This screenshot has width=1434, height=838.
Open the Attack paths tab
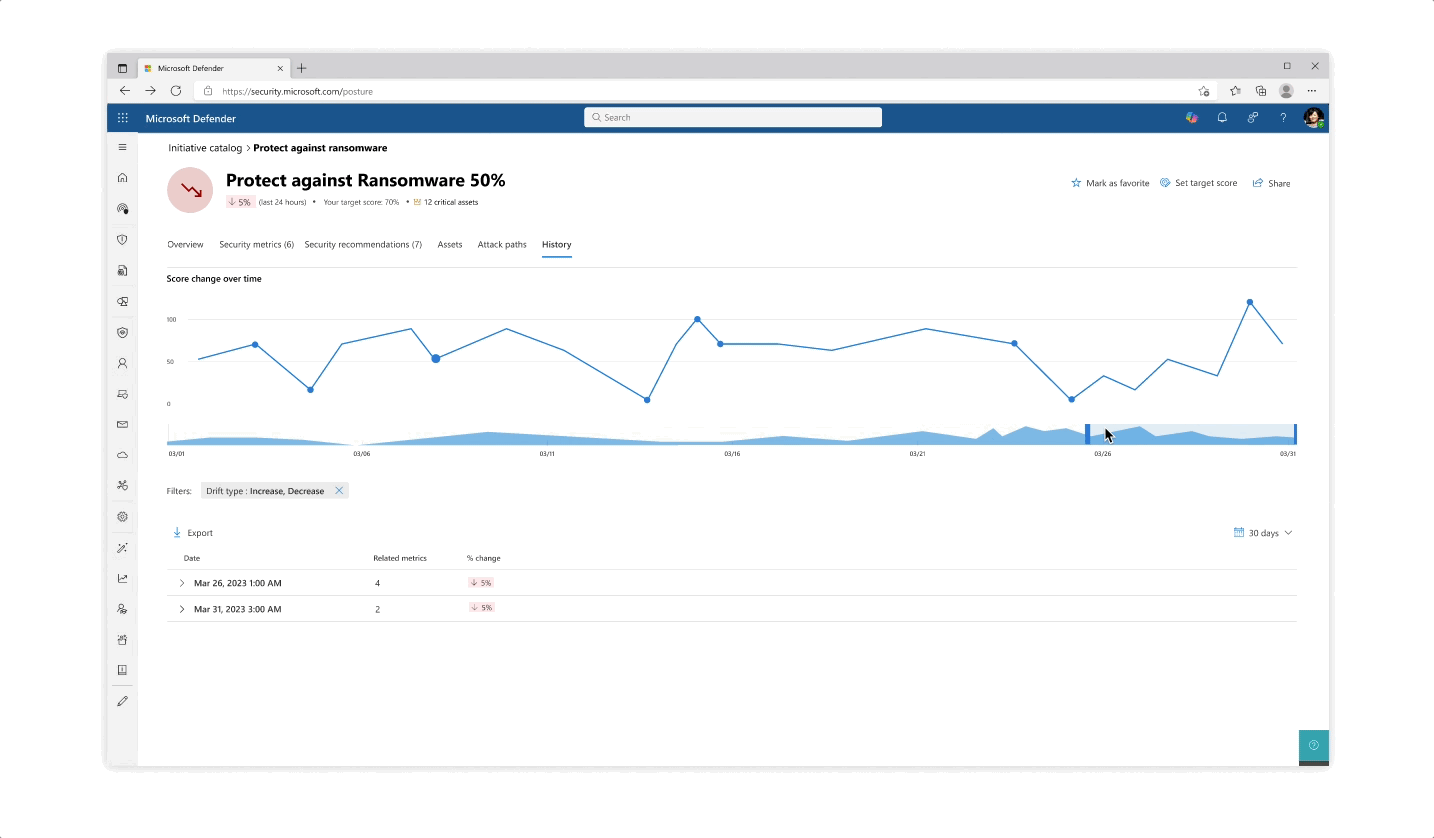click(502, 245)
